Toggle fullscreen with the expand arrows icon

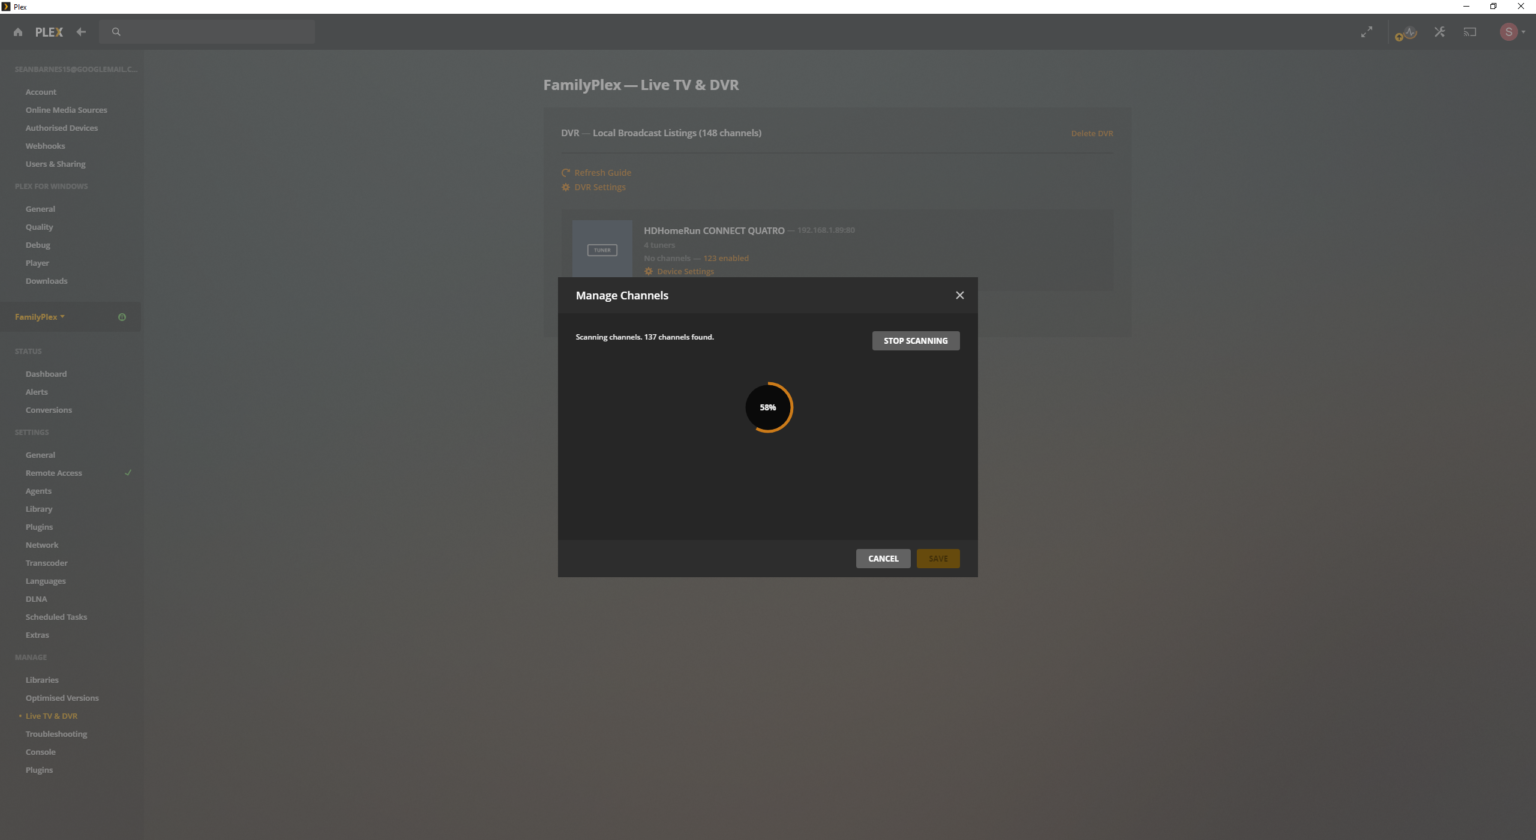click(1367, 32)
